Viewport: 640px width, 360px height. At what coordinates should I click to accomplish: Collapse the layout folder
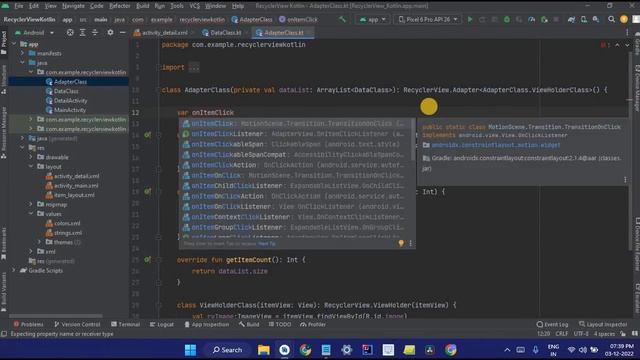click(31, 167)
